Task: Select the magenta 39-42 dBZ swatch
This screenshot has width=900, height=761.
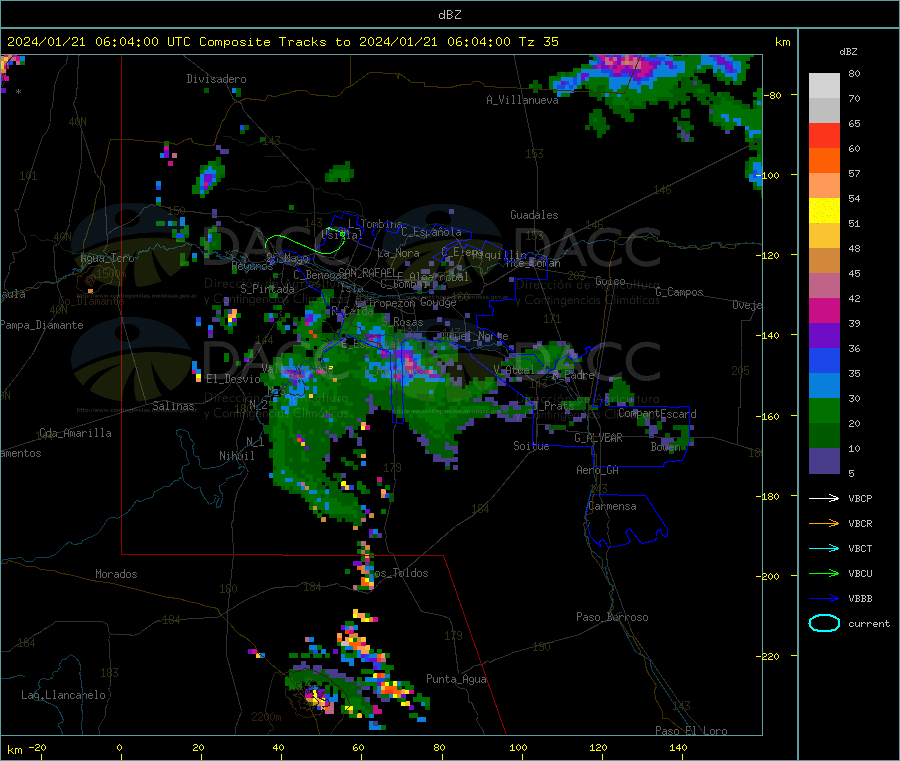Action: [x=824, y=310]
